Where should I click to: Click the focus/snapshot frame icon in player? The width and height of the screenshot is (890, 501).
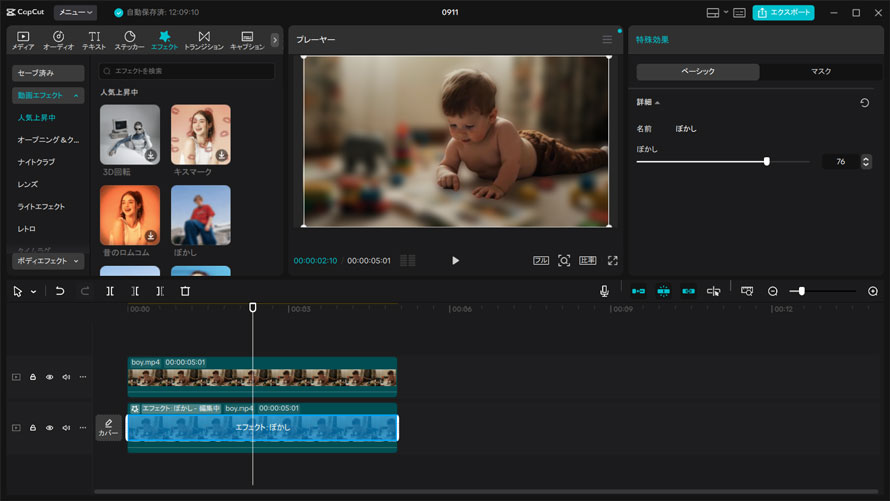(564, 260)
